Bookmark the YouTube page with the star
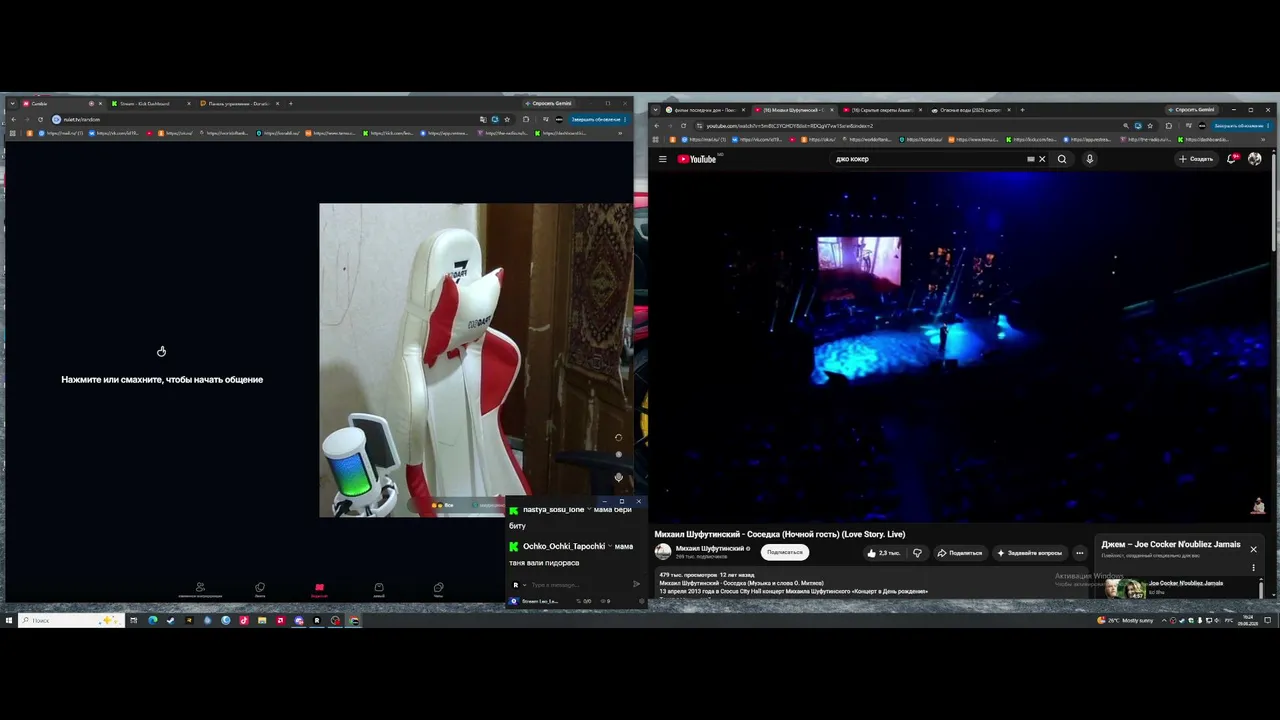The width and height of the screenshot is (1280, 720). 1150,126
